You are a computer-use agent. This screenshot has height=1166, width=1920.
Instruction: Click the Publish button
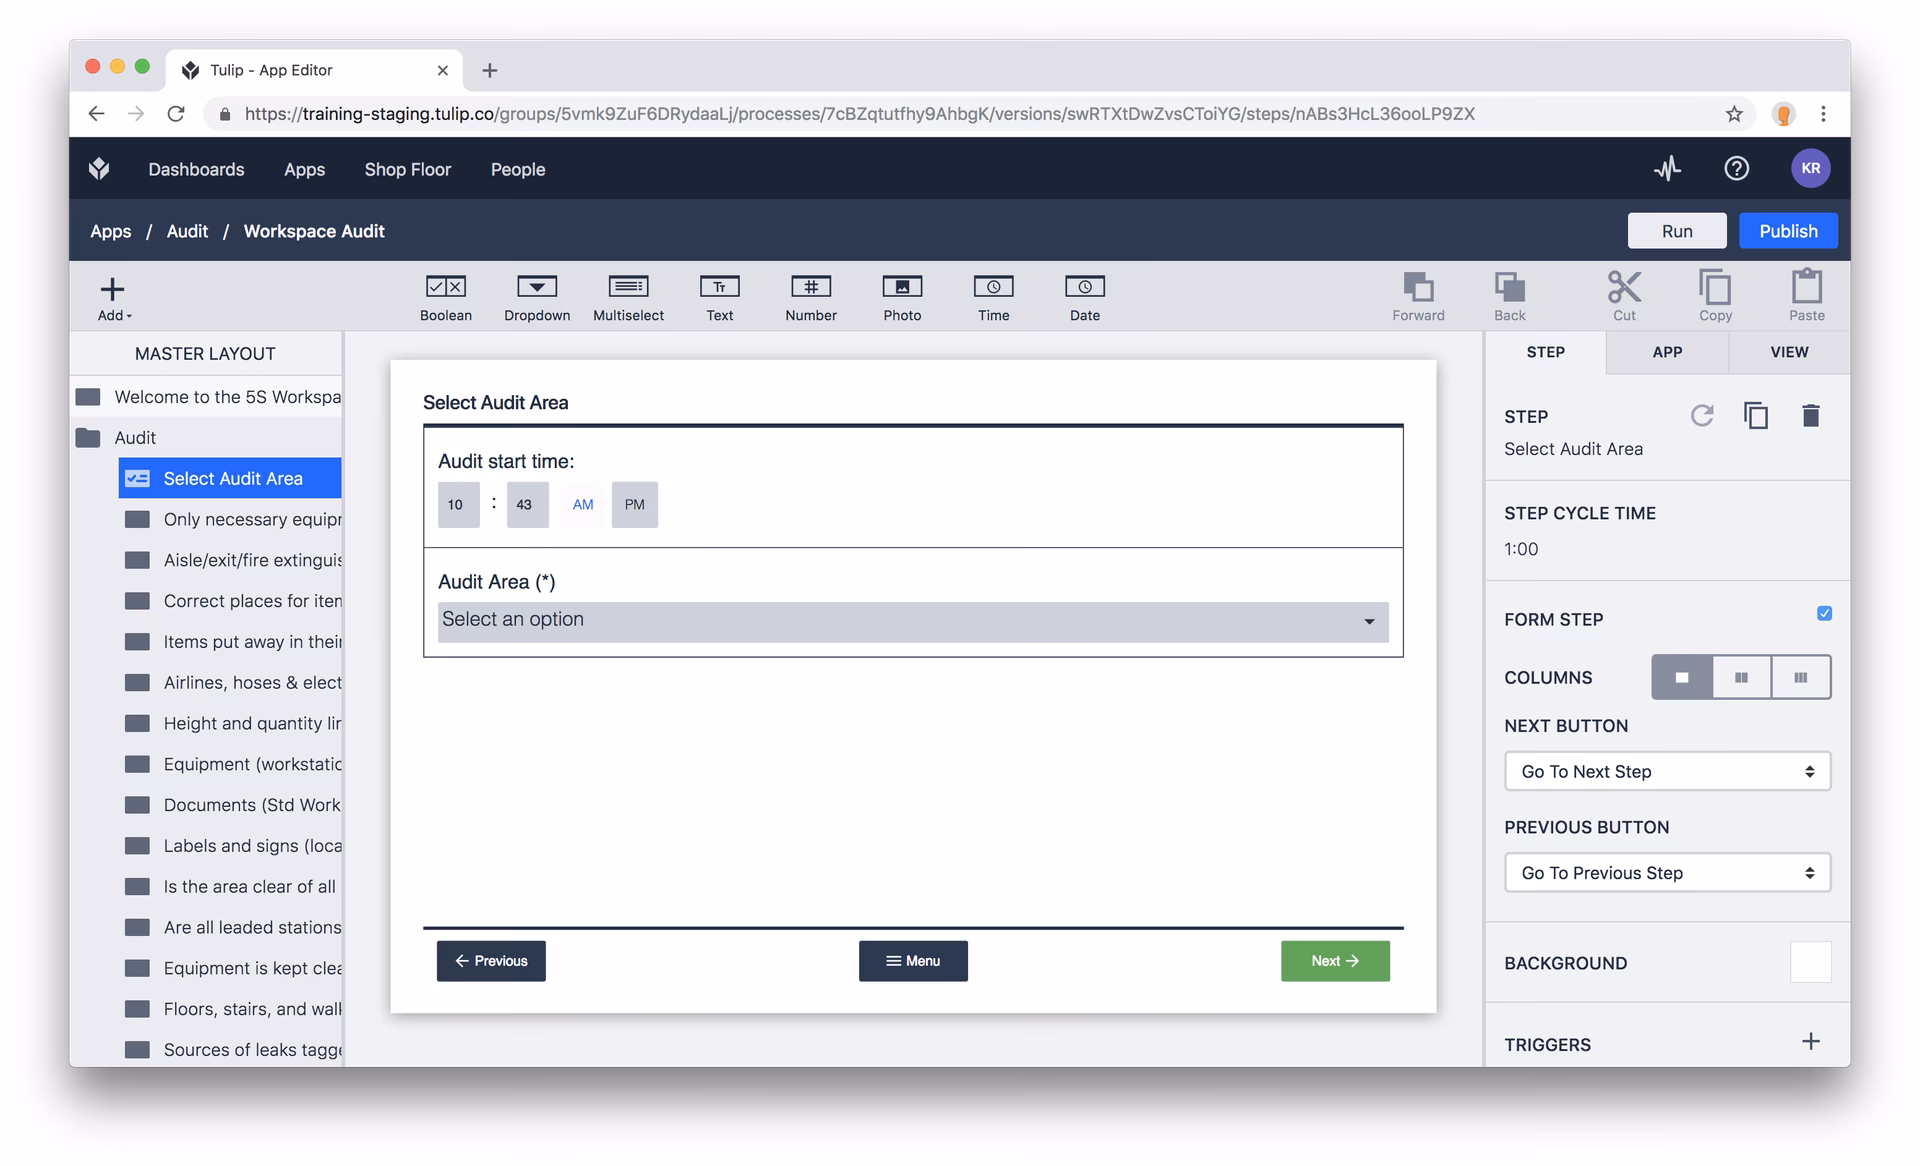(x=1787, y=231)
